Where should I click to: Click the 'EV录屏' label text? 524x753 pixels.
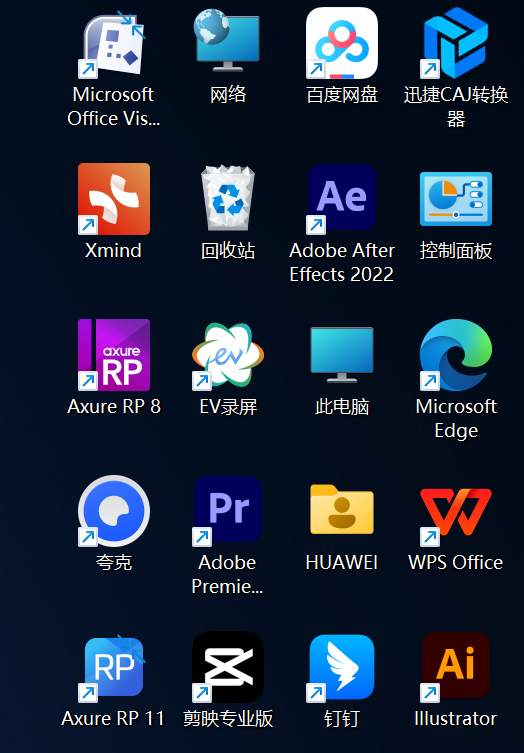228,407
